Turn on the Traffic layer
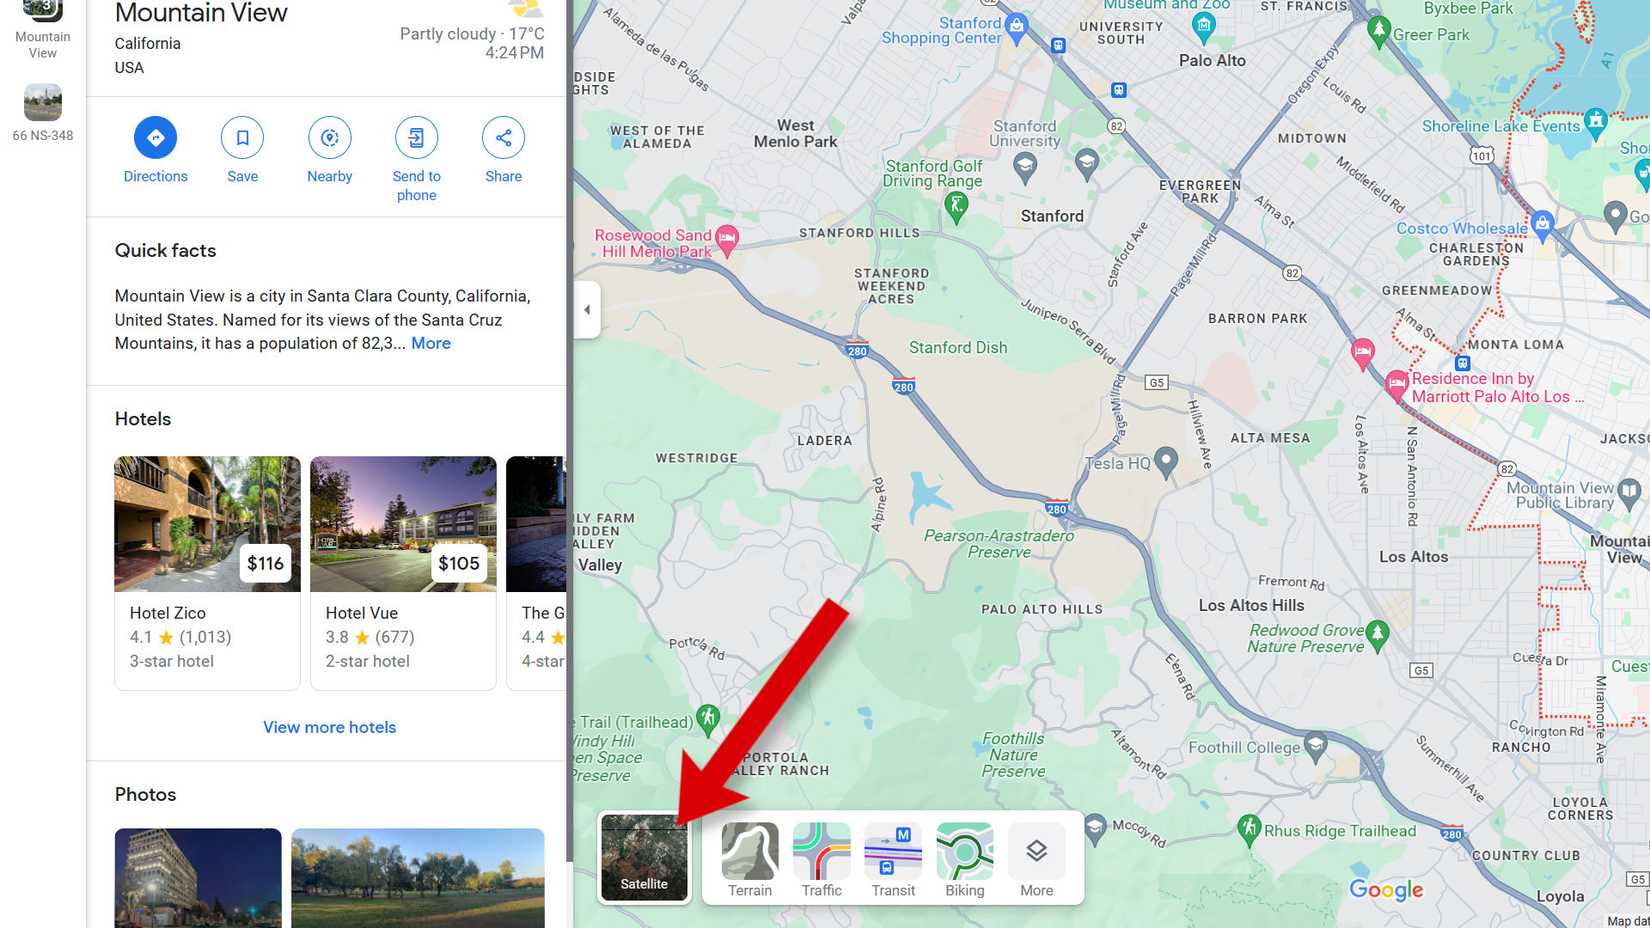Viewport: 1650px width, 928px height. [822, 860]
